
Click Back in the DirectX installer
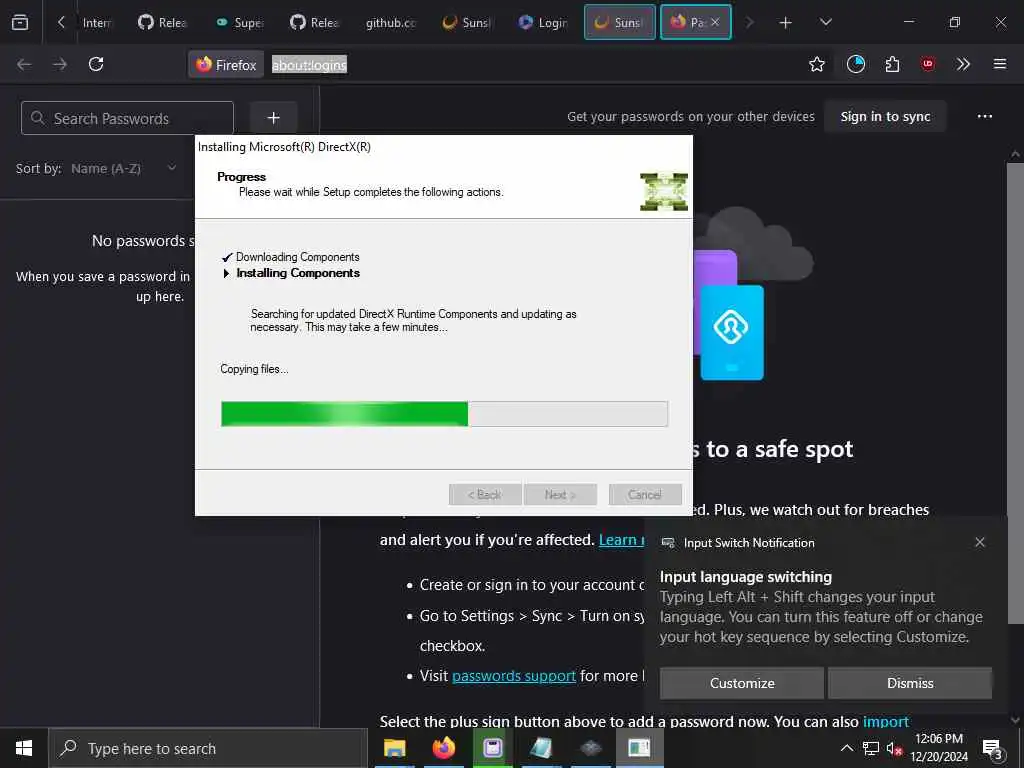coord(485,495)
